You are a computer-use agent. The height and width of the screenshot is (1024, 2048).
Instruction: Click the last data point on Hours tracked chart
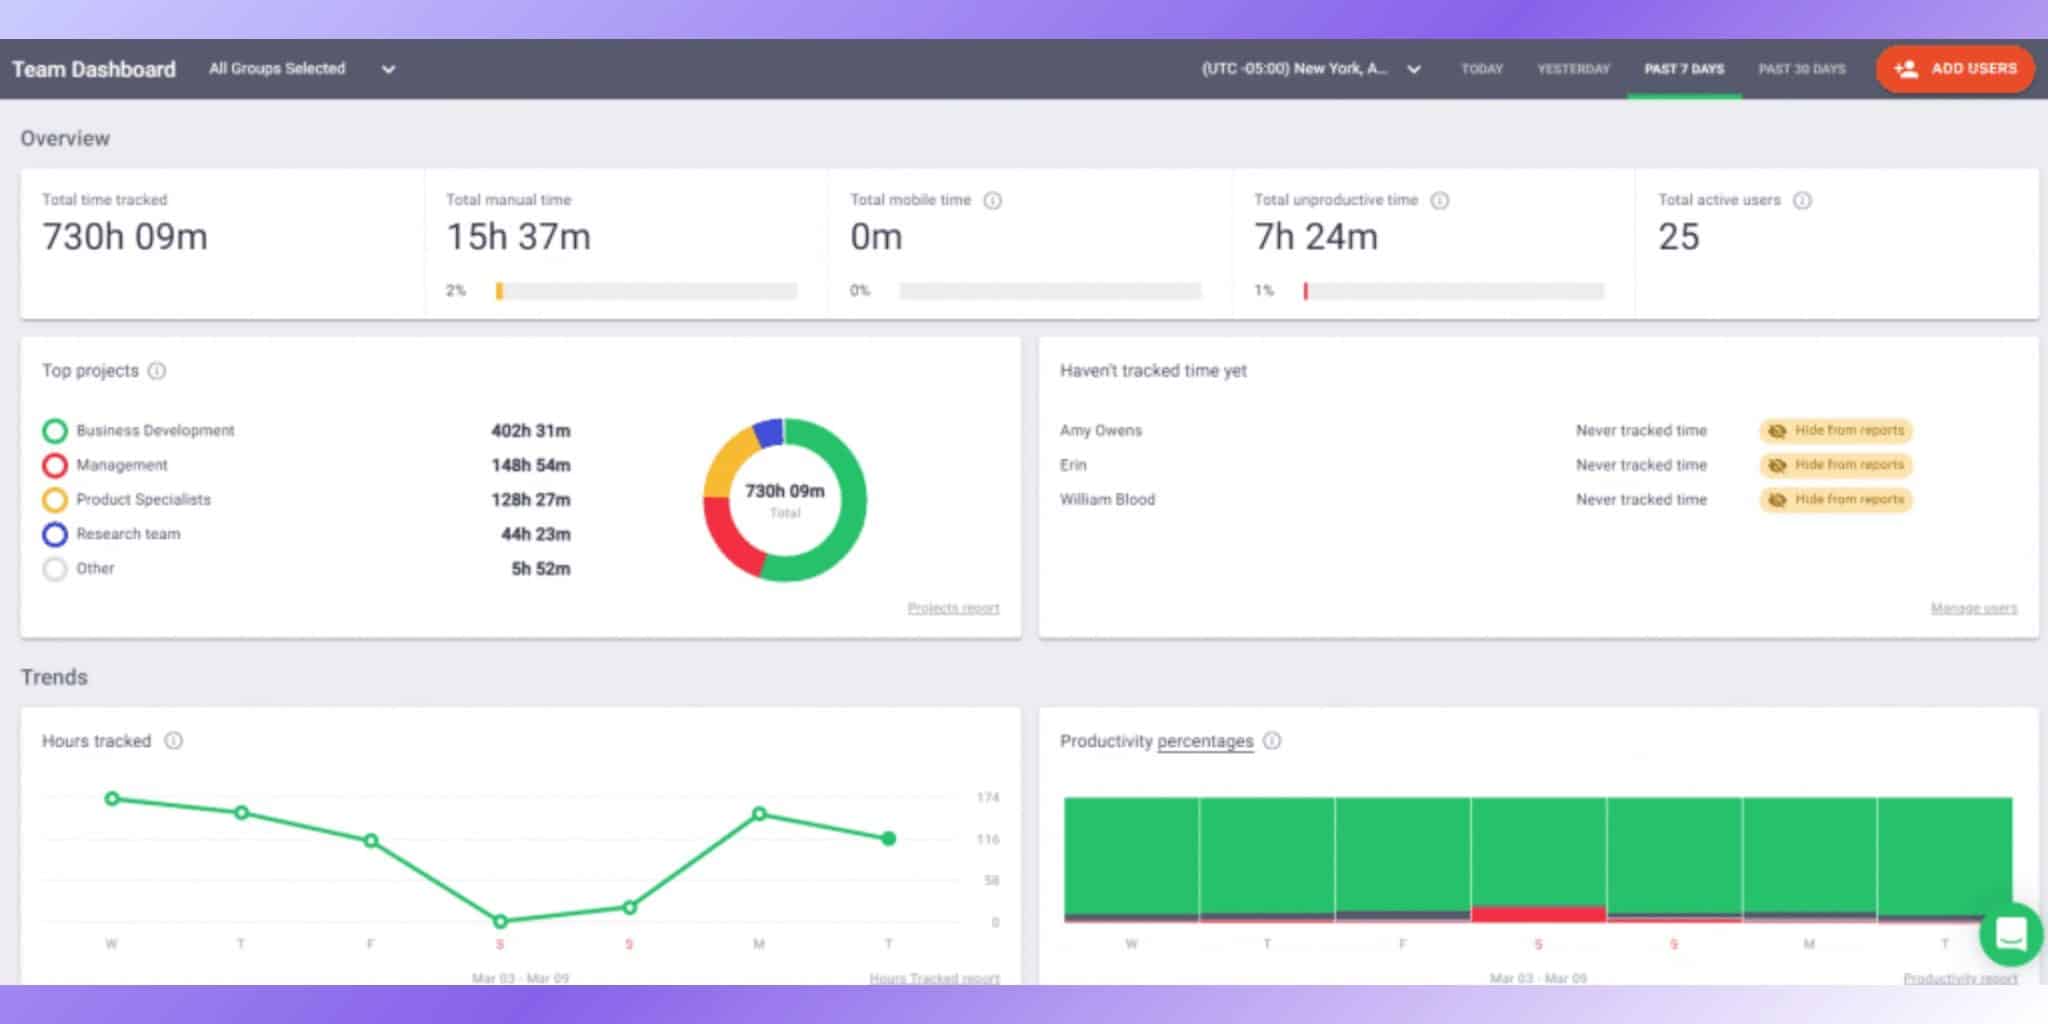click(x=888, y=839)
